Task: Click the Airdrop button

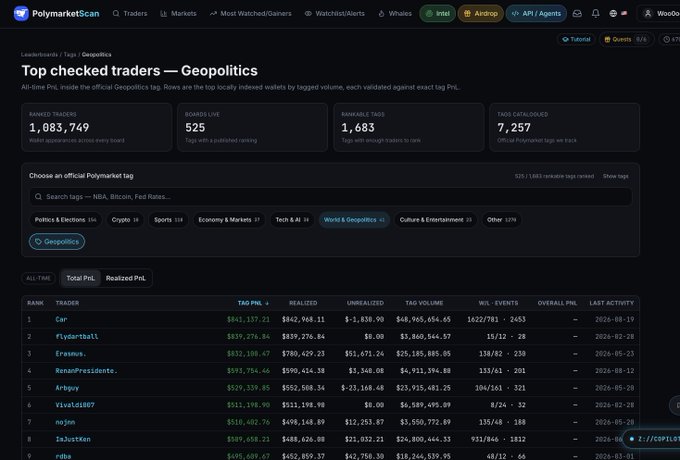Action: coord(481,13)
